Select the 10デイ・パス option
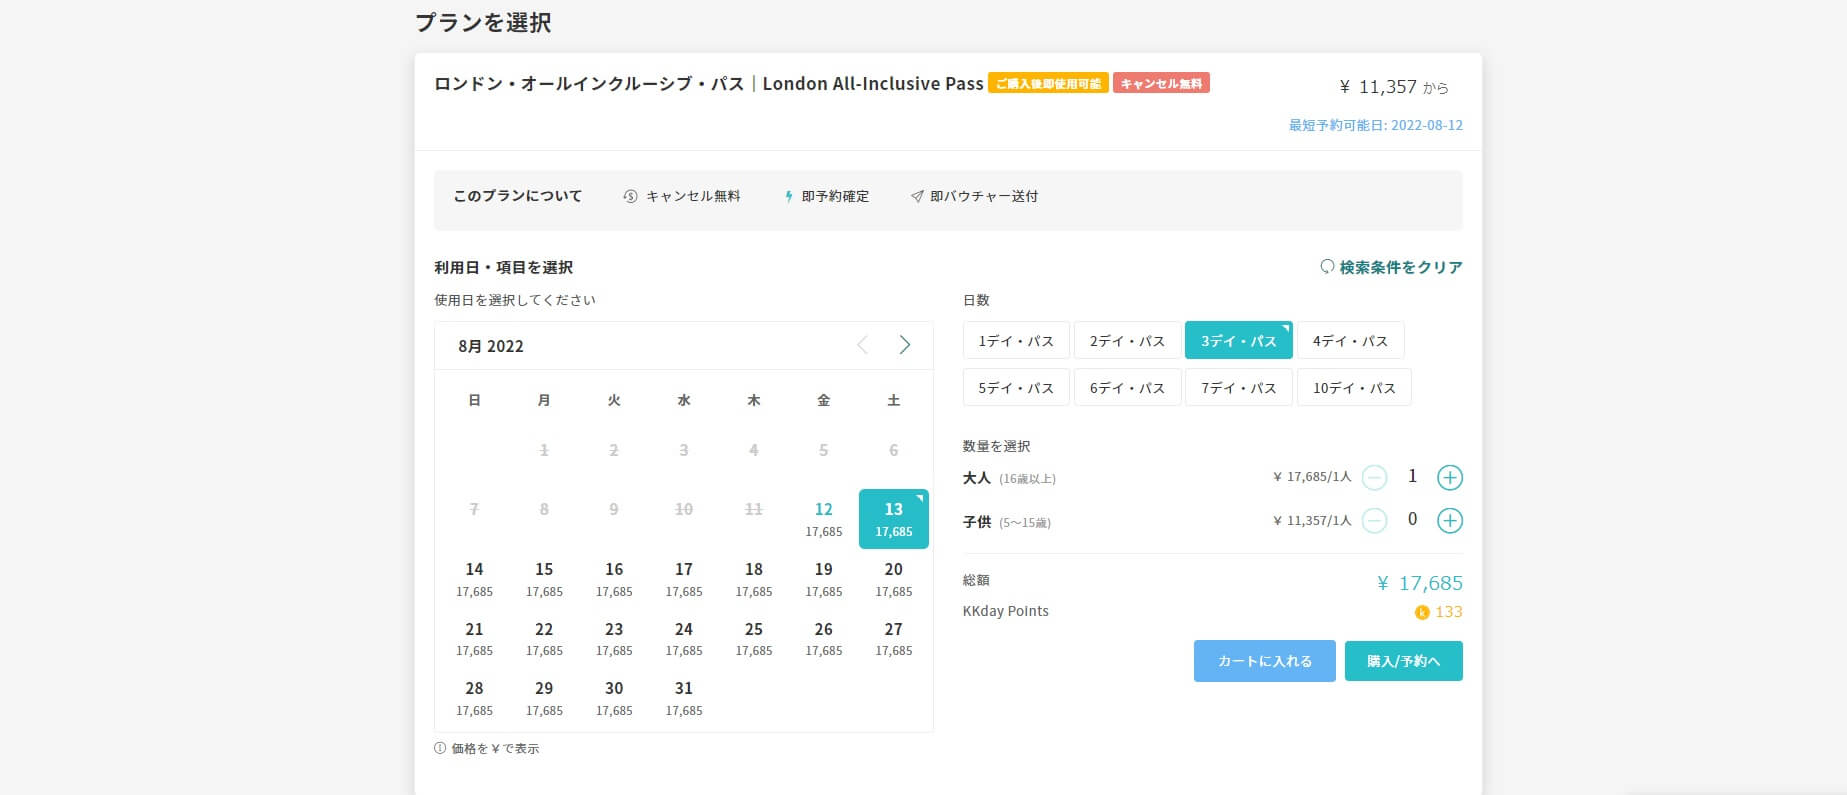Viewport: 1847px width, 795px height. coord(1354,388)
